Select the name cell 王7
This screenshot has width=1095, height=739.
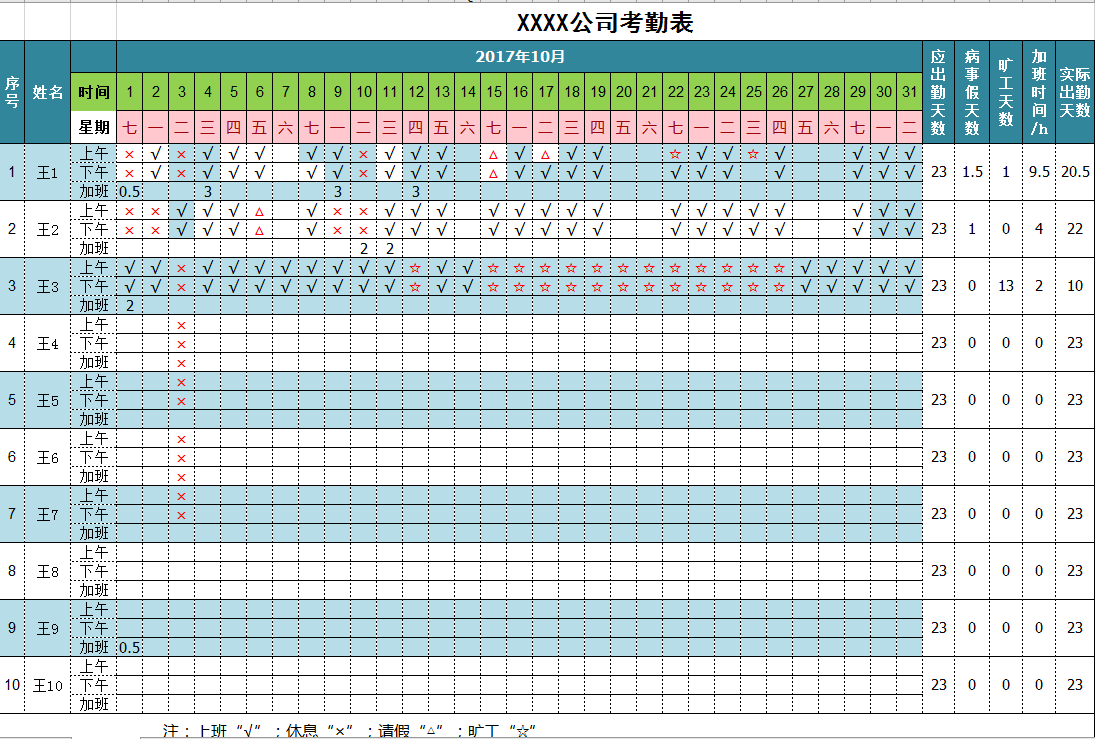[47, 514]
